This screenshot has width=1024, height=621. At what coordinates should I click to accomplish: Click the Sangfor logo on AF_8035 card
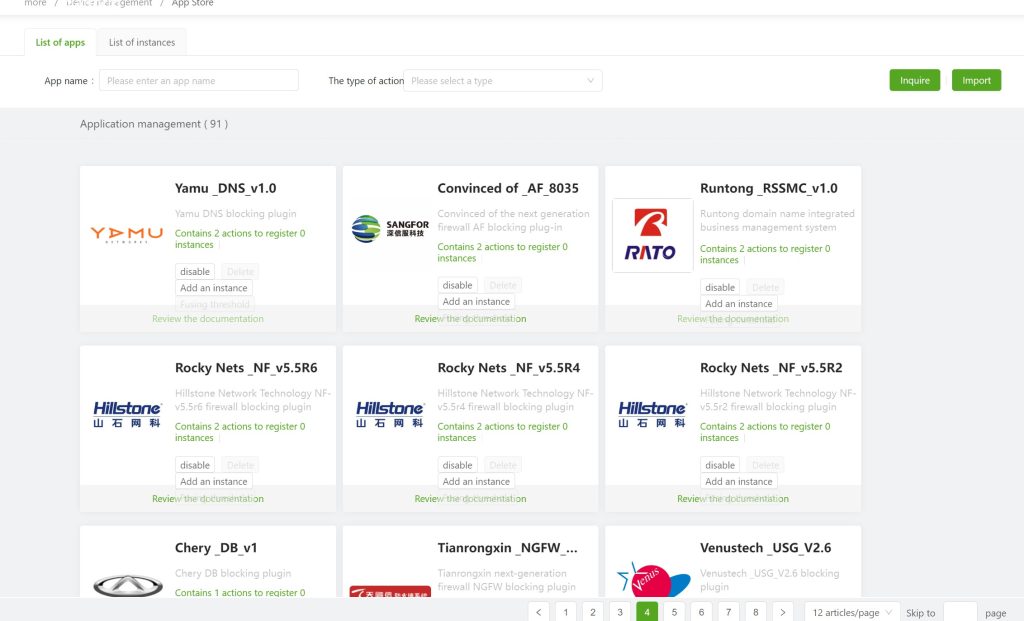pos(390,229)
